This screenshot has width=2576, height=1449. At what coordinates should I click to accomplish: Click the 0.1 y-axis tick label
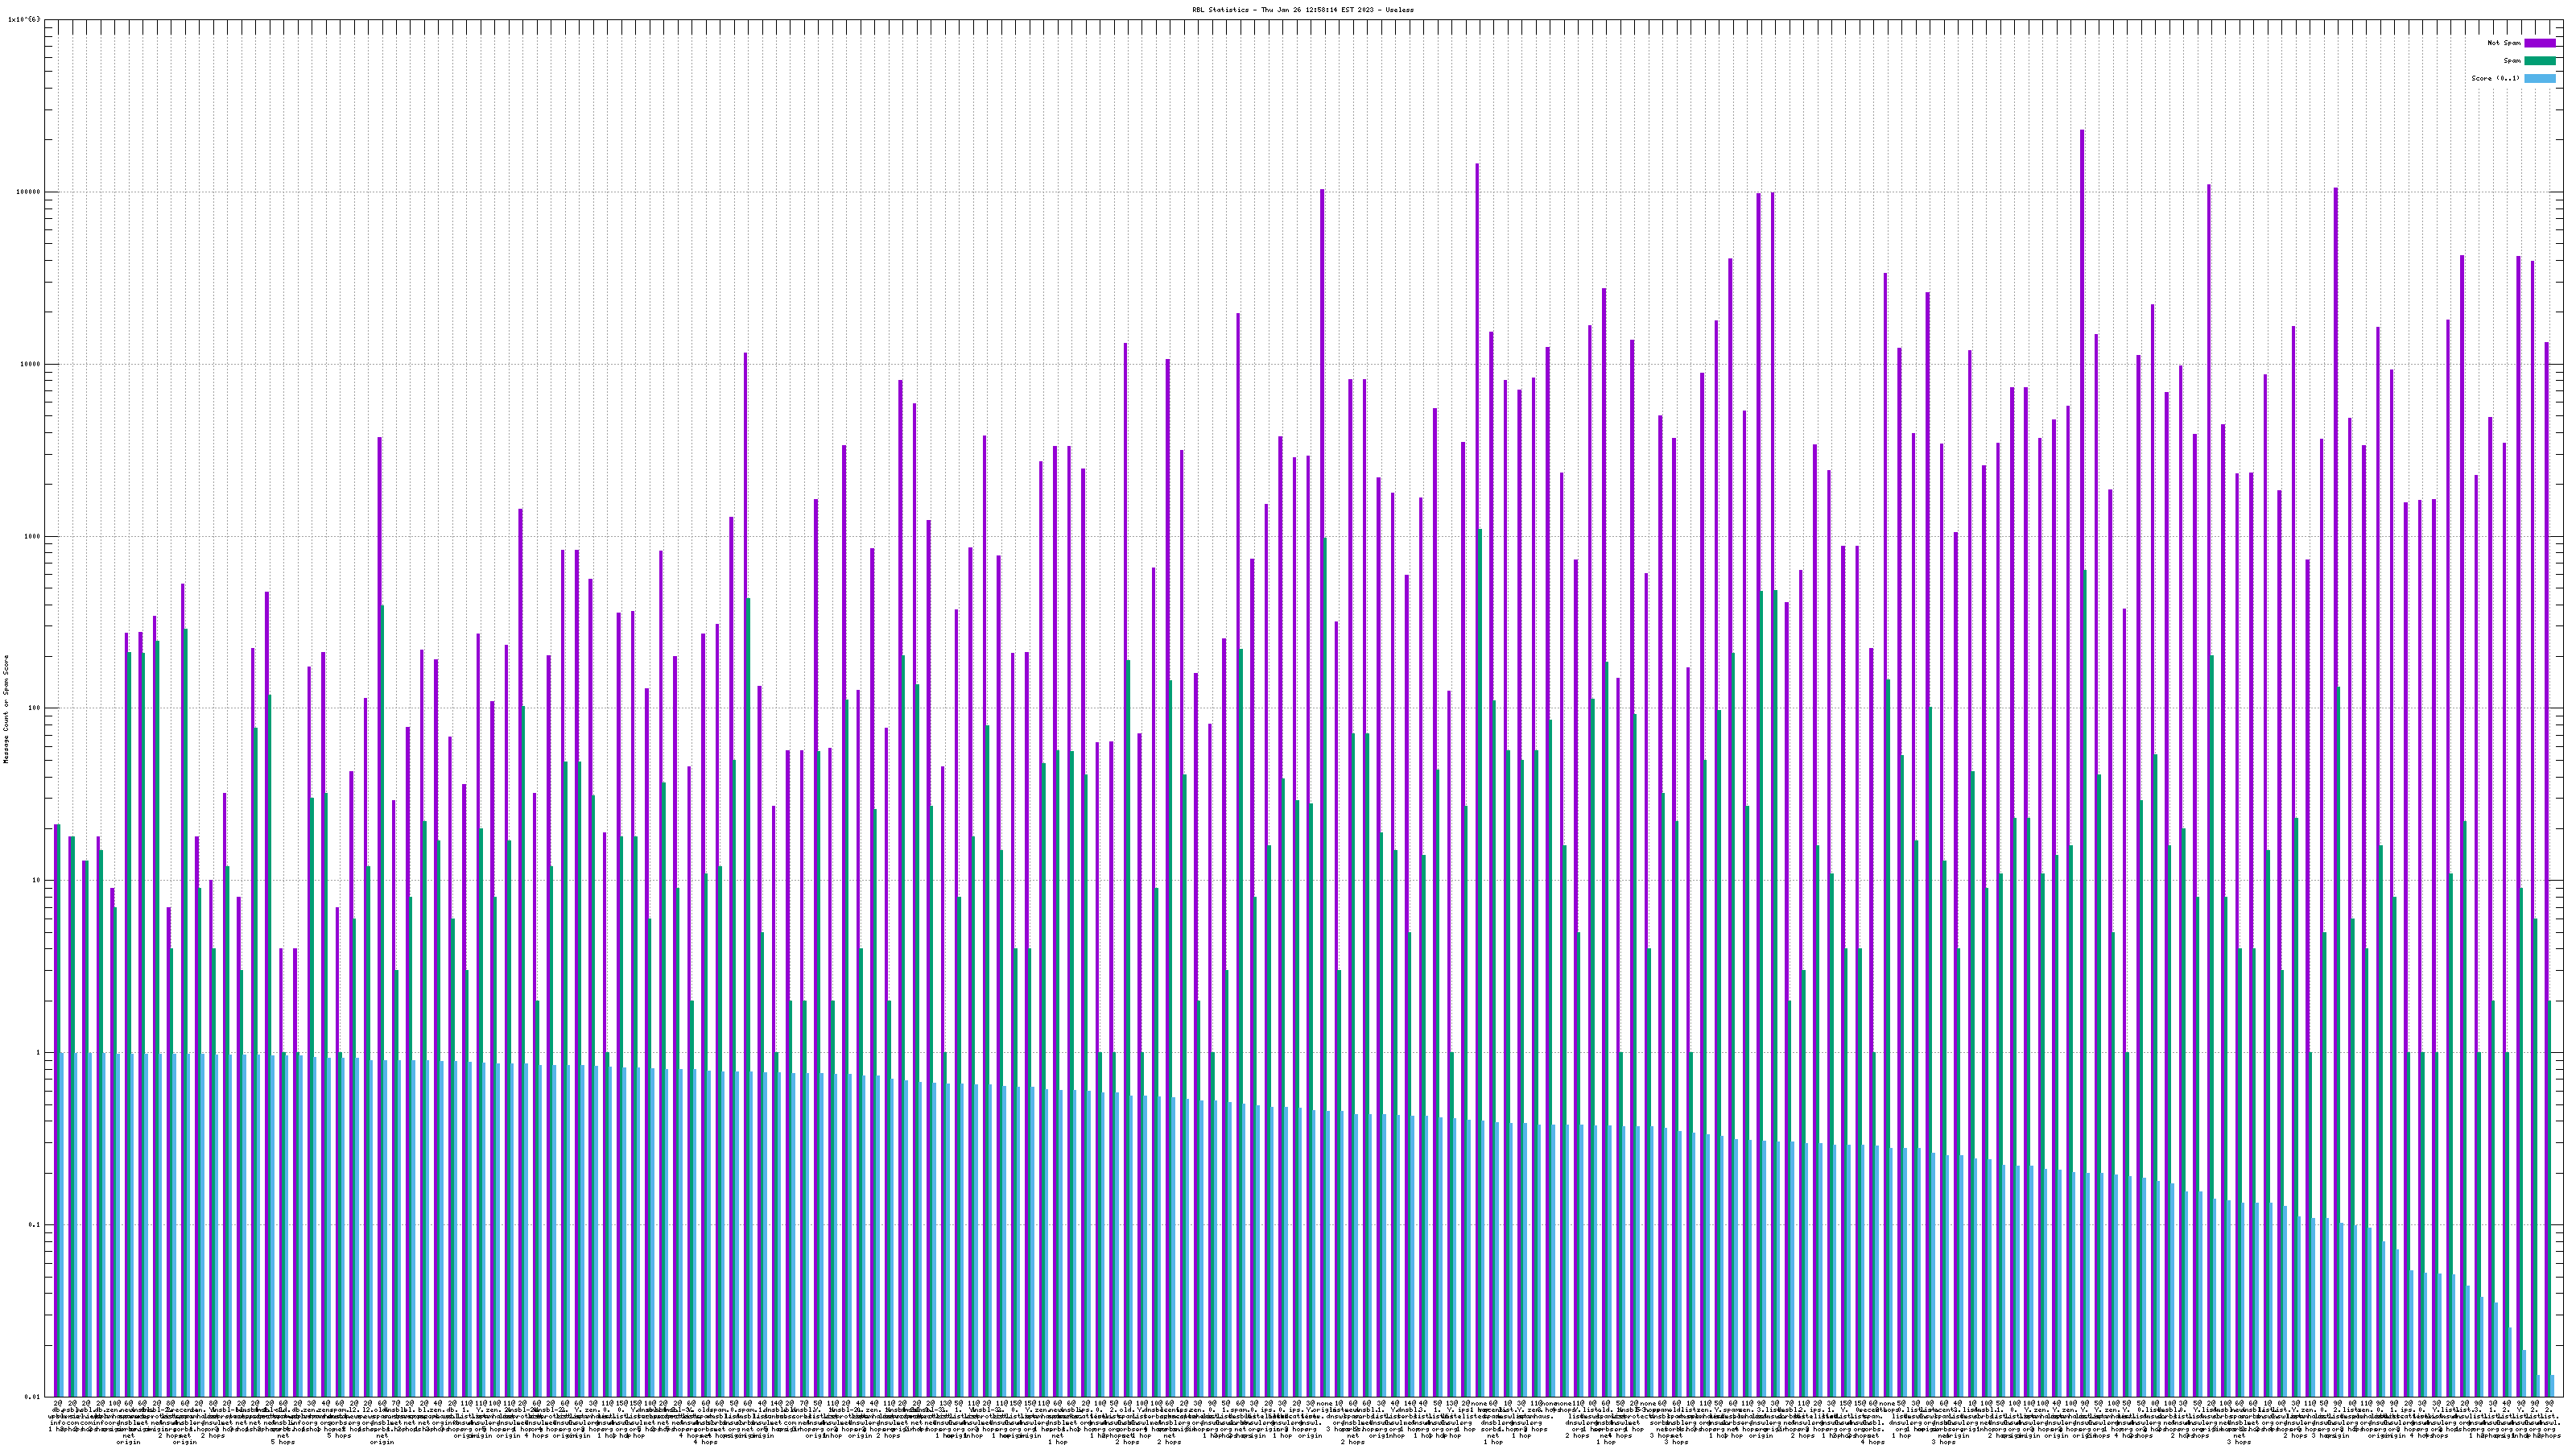pyautogui.click(x=35, y=1225)
